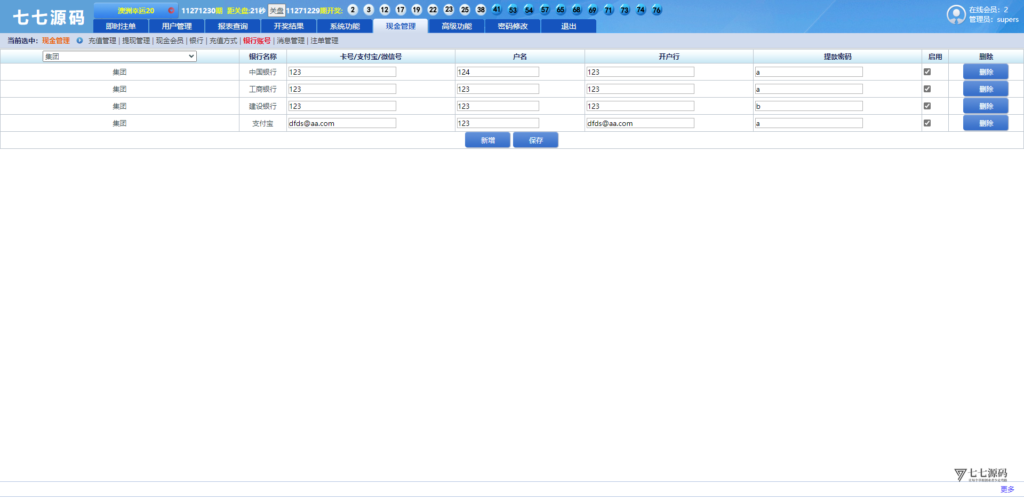This screenshot has height=500, width=1024.
Task: Click the red refresh icon beside 澳洲幸运20
Action: [171, 10]
